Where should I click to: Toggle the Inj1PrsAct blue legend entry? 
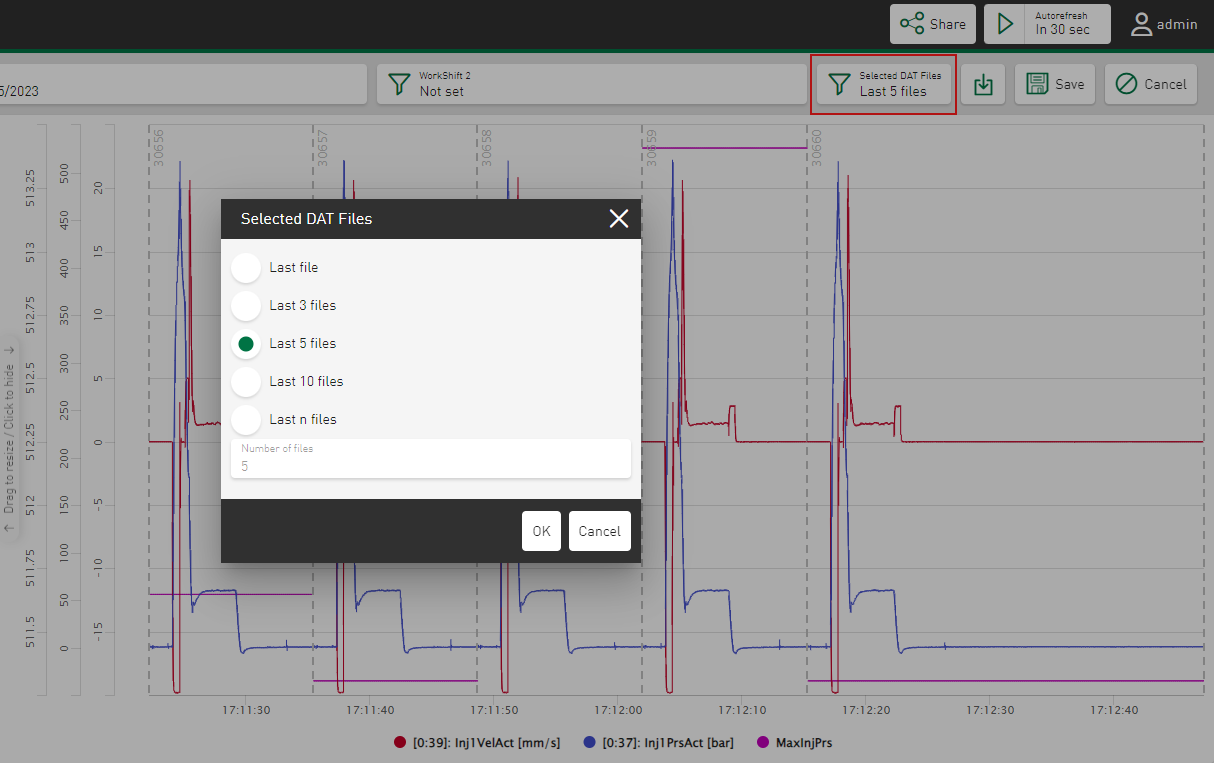click(590, 743)
